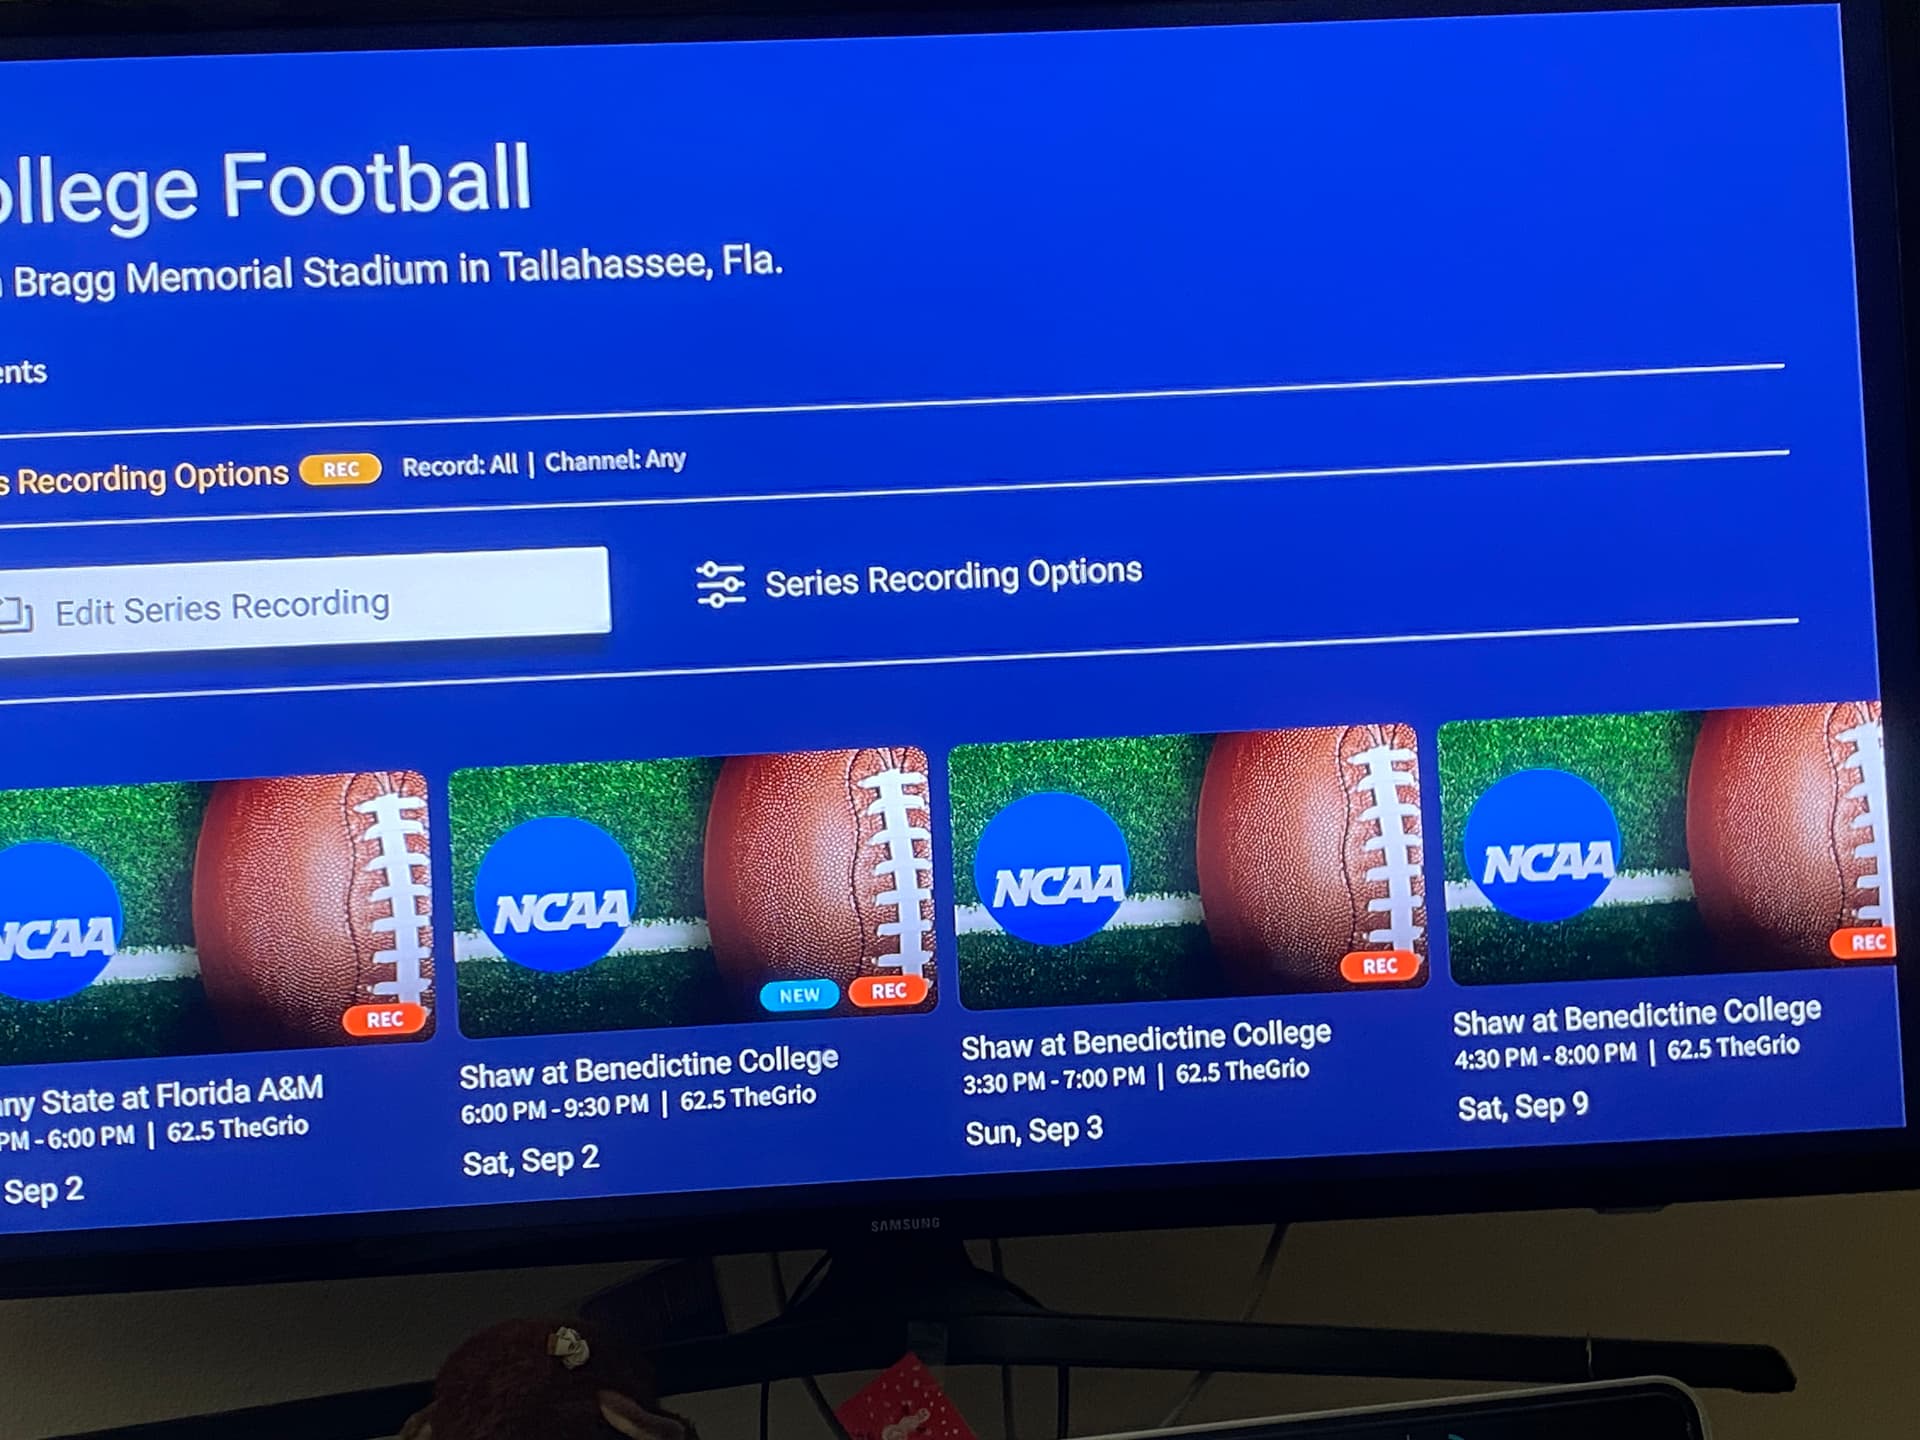Click REC badge on Florida A&M game thumbnail
This screenshot has height=1440, width=1920.
coord(384,1019)
